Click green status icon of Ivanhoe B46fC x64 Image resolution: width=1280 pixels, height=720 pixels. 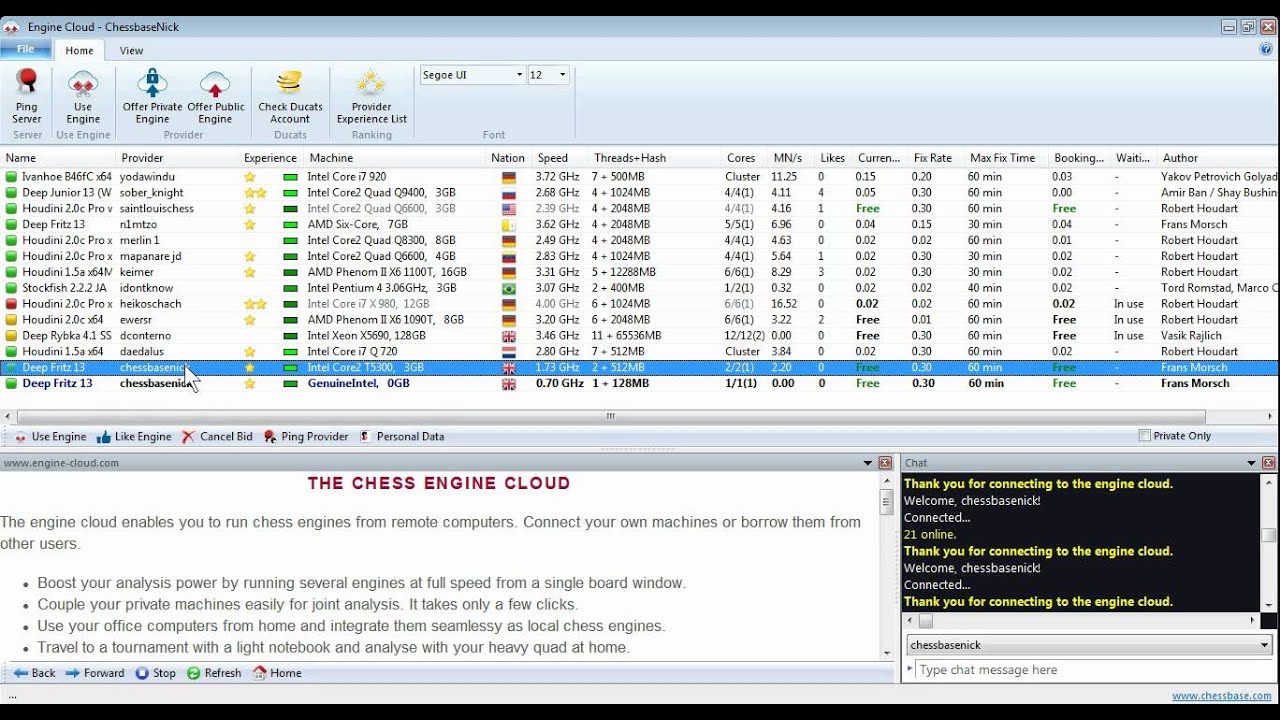tap(11, 177)
